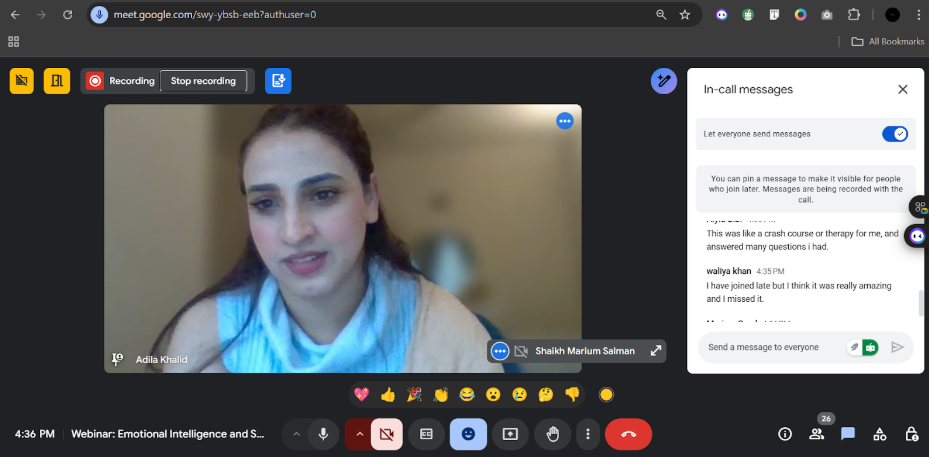The height and width of the screenshot is (457, 929).
Task: Expand audio settings arrow beside microphone
Action: [295, 434]
